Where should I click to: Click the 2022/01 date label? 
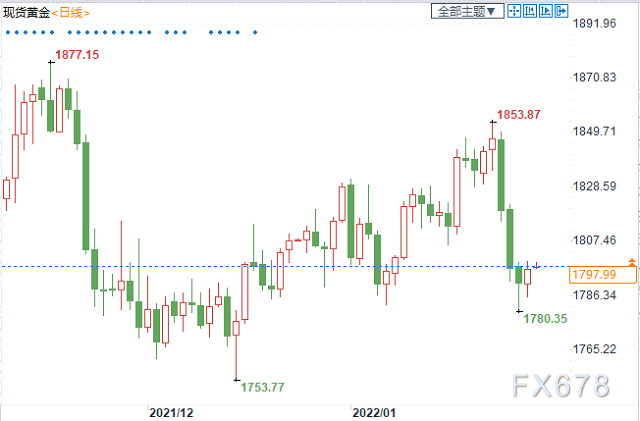(x=374, y=413)
